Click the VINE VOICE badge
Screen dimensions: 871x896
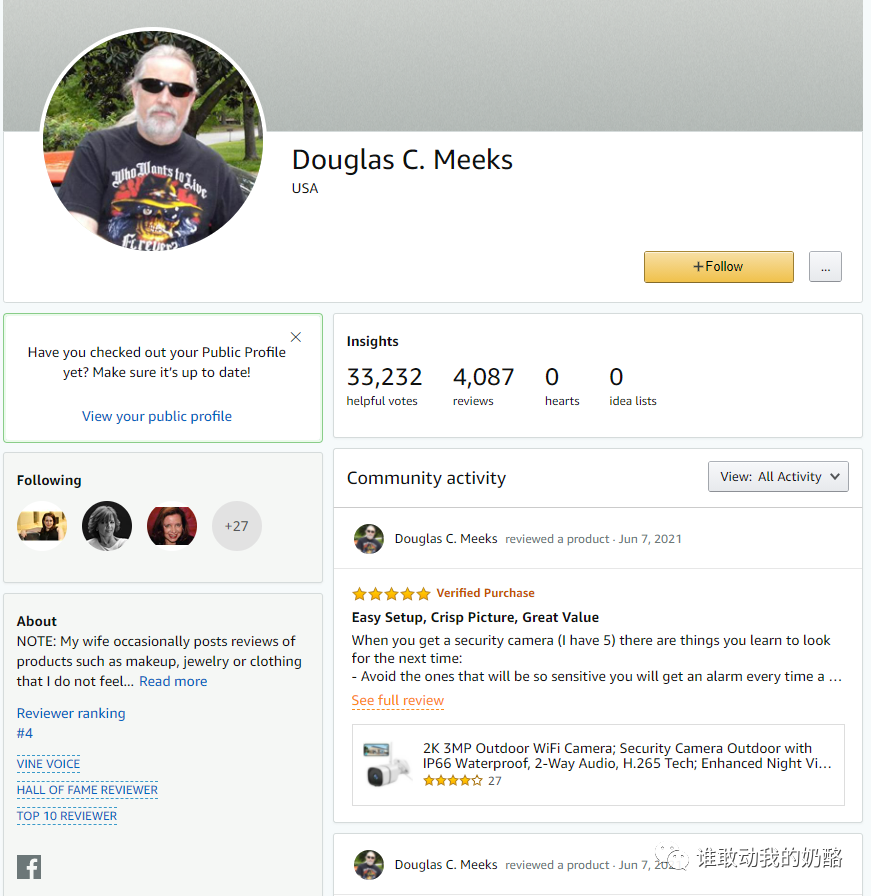(48, 764)
